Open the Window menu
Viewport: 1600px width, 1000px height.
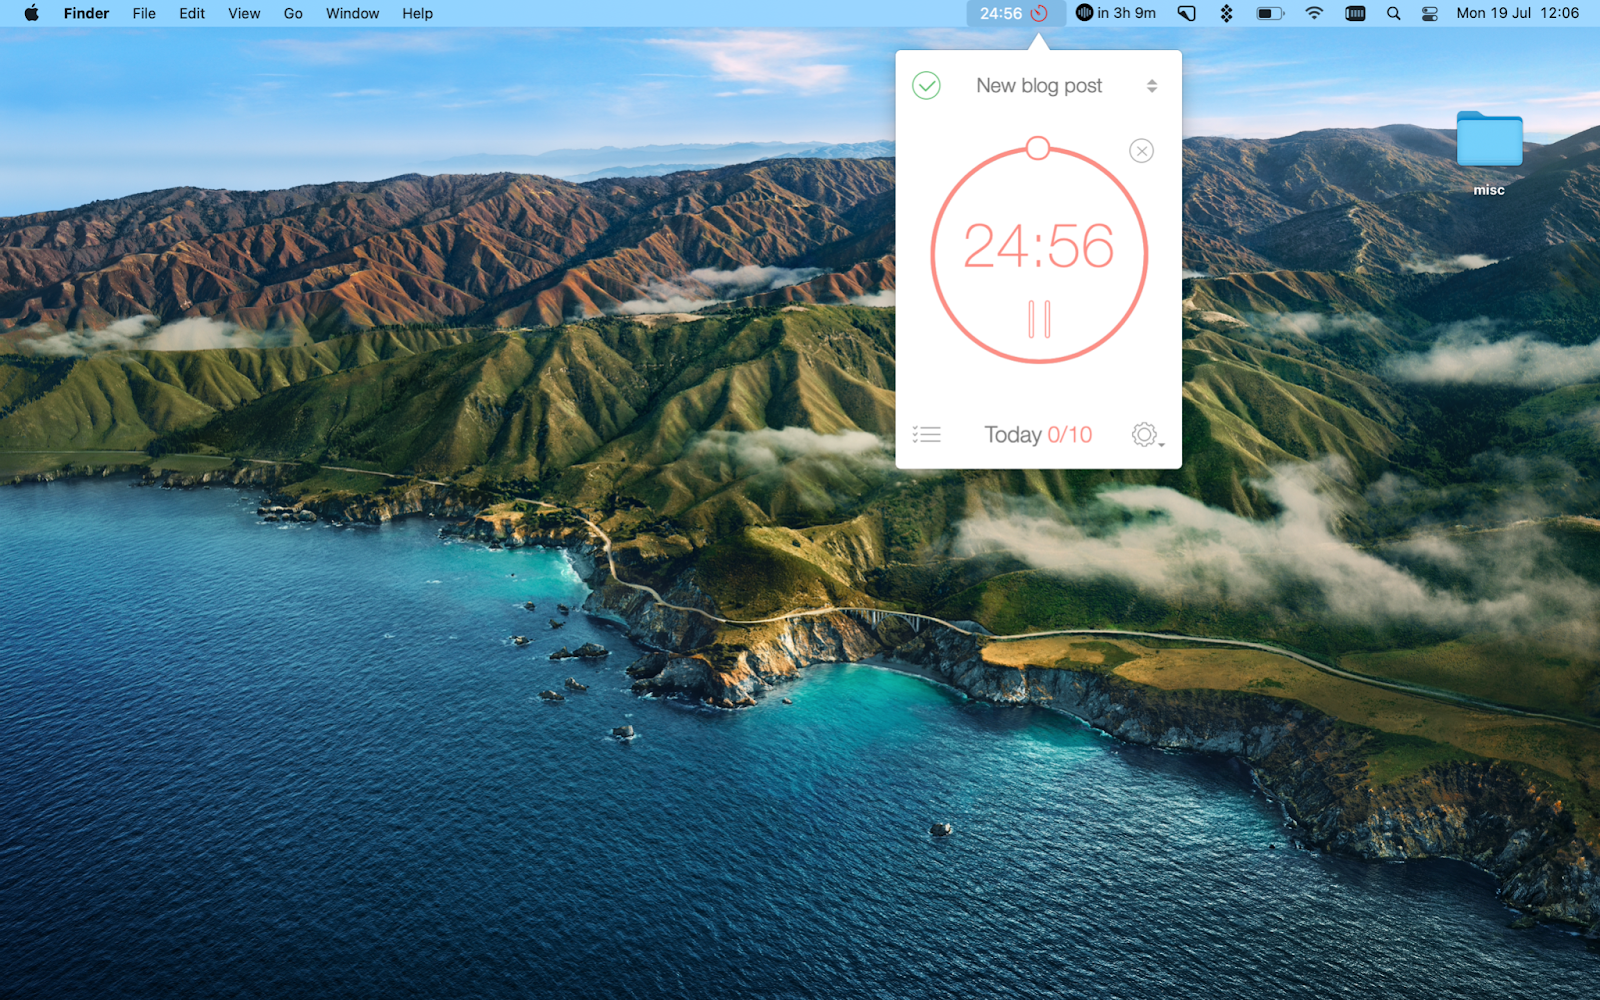tap(352, 14)
